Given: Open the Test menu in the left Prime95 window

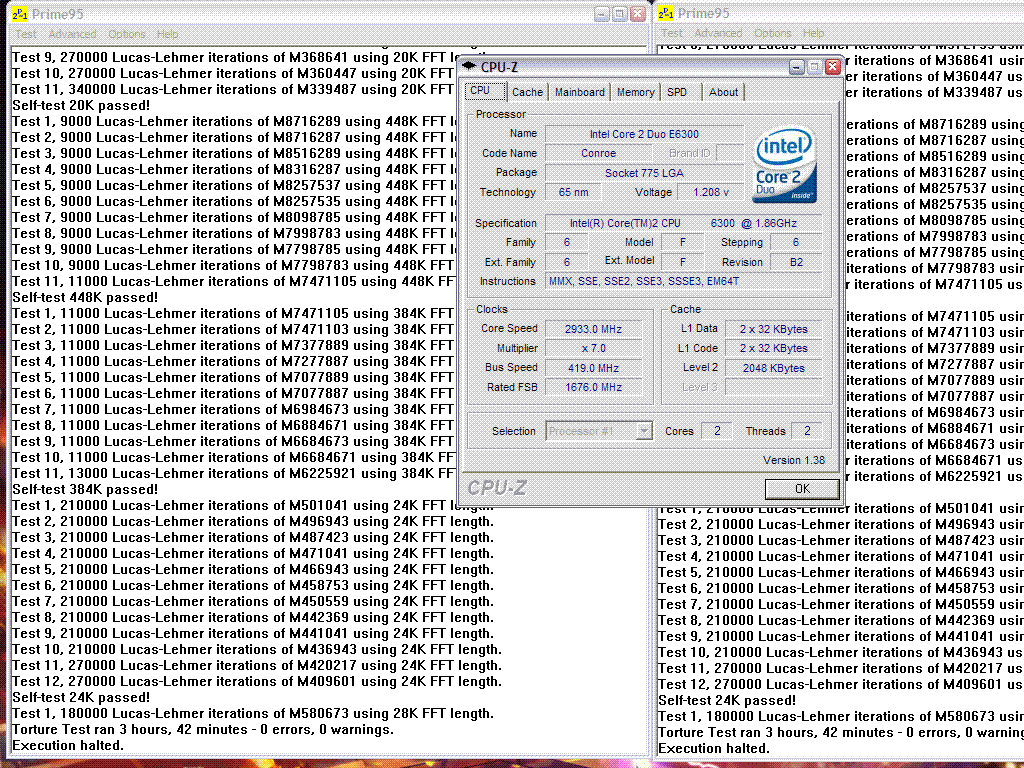Looking at the screenshot, I should click(x=26, y=34).
